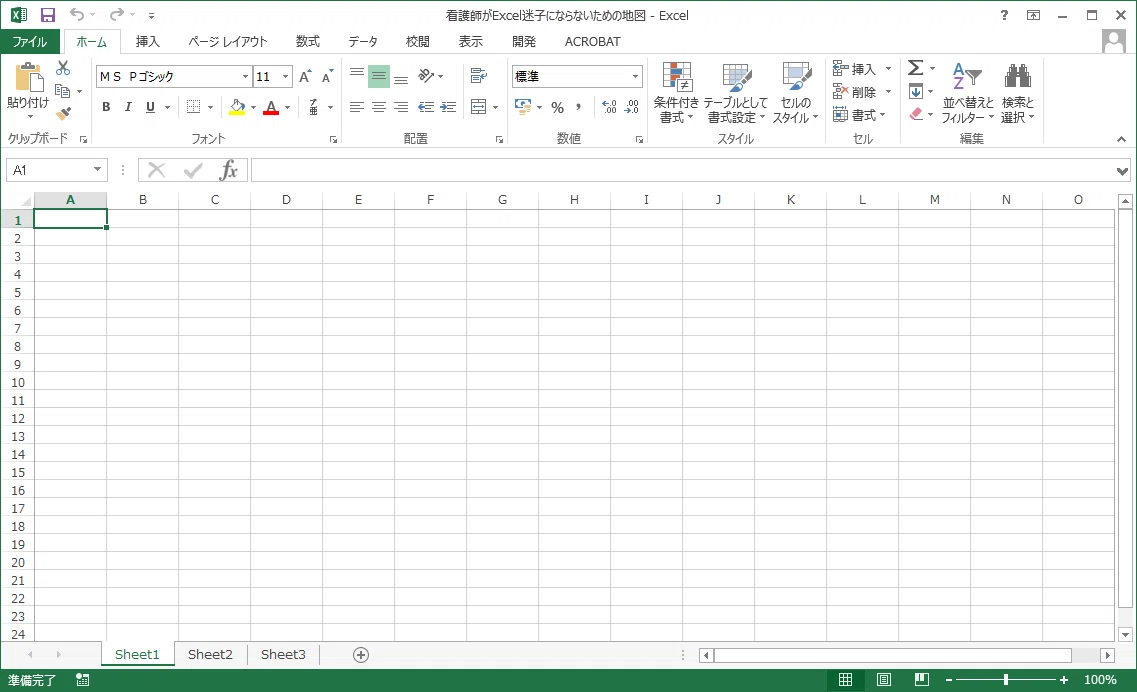This screenshot has height=692, width=1137.
Task: Expand the formula bar with chevron
Action: 1122,171
